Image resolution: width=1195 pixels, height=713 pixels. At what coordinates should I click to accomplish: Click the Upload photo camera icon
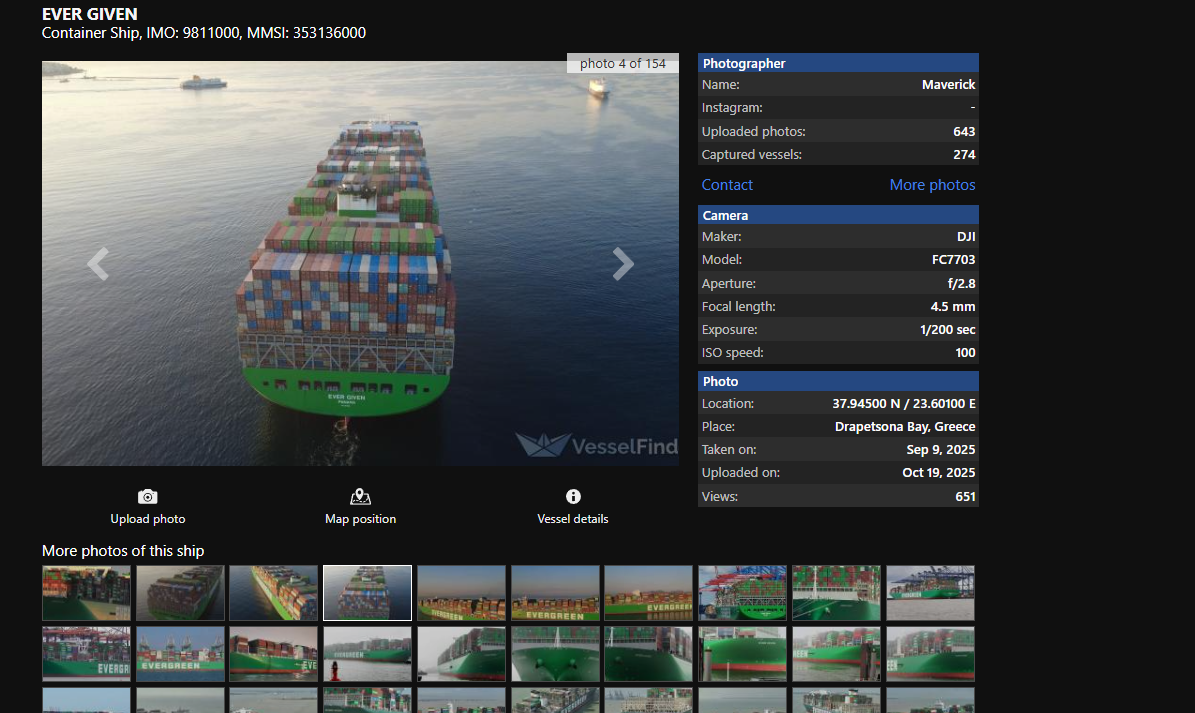tap(148, 497)
